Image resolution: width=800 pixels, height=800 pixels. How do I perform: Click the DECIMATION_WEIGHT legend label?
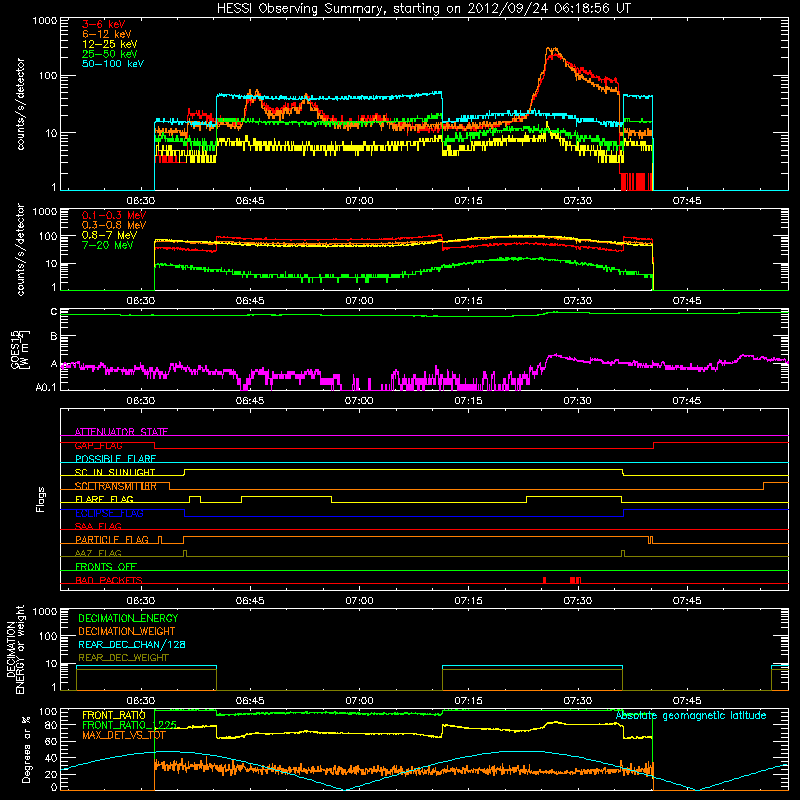127,631
